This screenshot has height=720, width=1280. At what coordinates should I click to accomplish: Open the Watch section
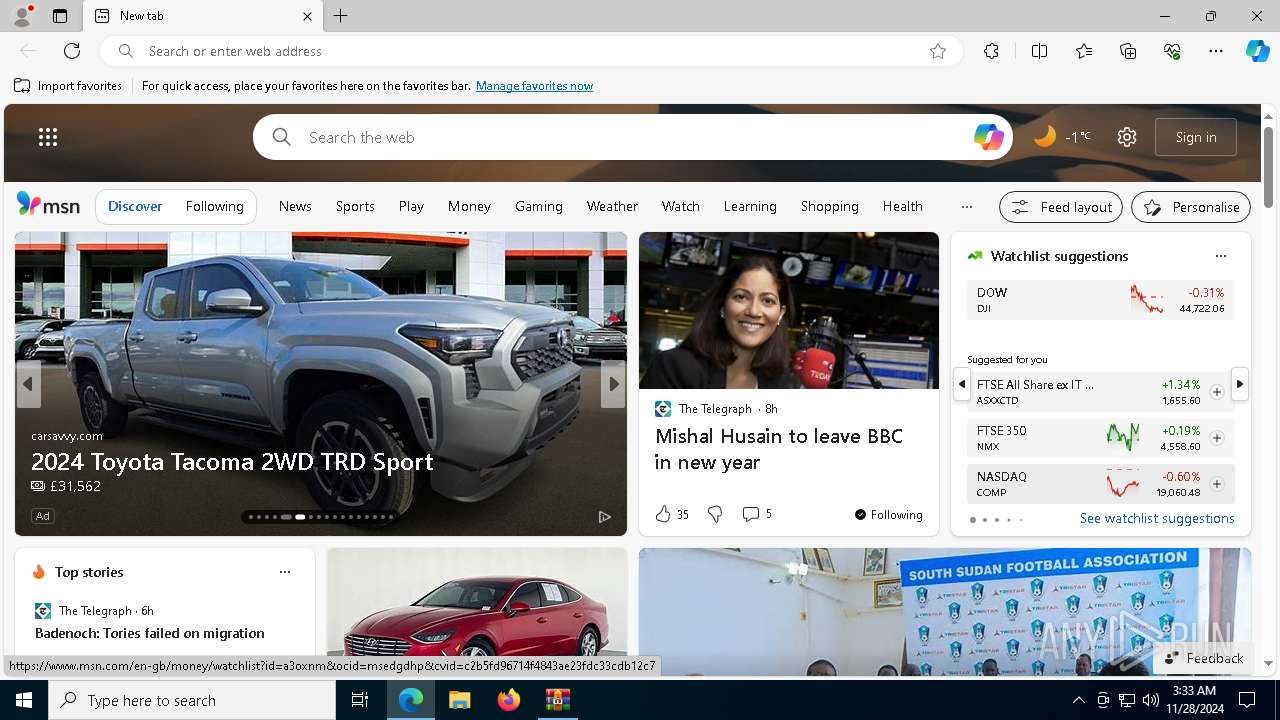click(681, 206)
